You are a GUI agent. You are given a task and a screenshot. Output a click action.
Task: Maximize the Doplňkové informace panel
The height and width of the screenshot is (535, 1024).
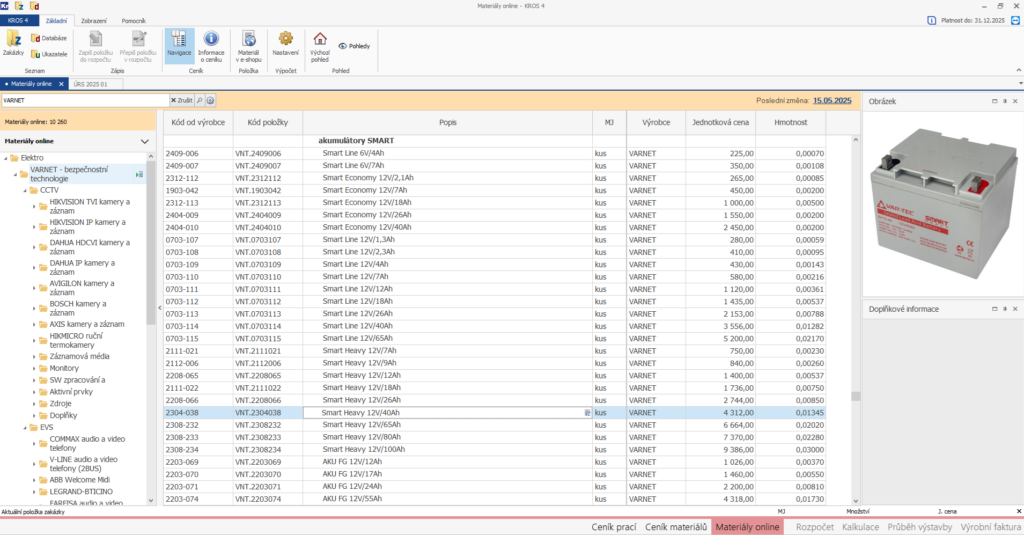click(x=995, y=309)
